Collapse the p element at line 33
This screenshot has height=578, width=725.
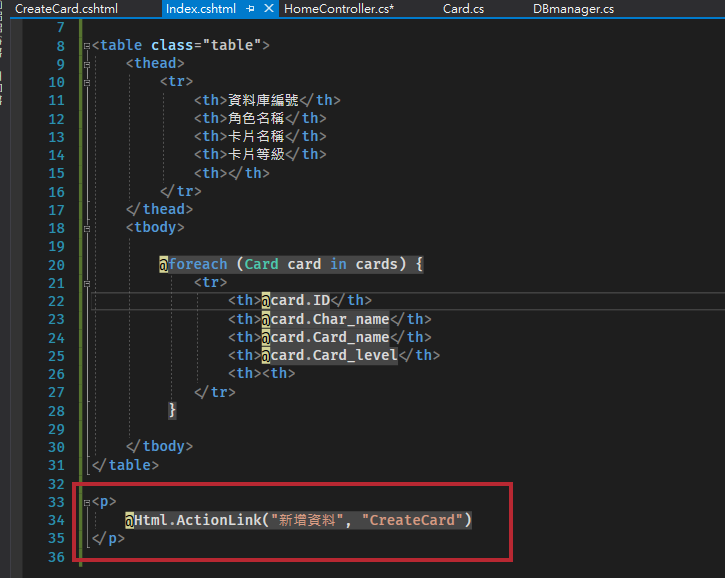click(87, 503)
